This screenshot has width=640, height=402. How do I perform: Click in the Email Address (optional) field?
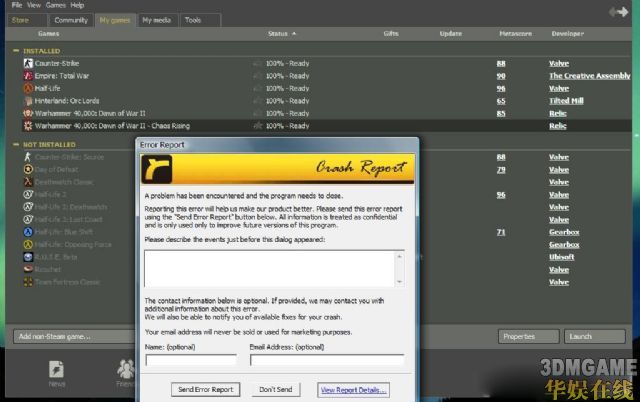[327, 360]
